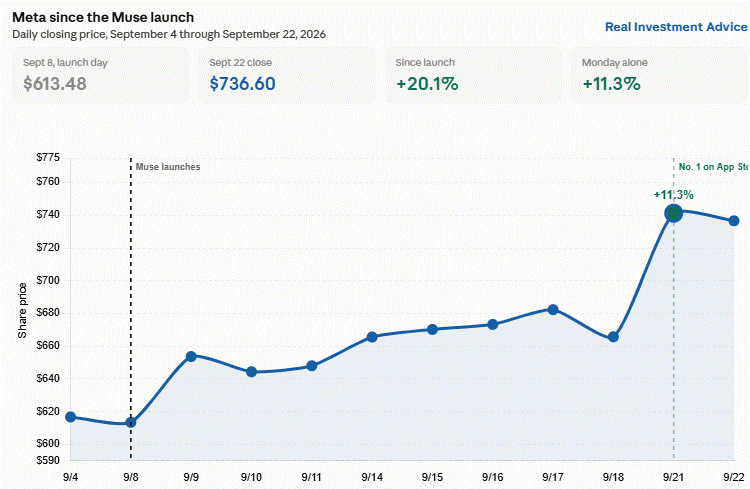This screenshot has width=750, height=489.
Task: Click the 'Muse launches' annotation label
Action: tap(168, 167)
